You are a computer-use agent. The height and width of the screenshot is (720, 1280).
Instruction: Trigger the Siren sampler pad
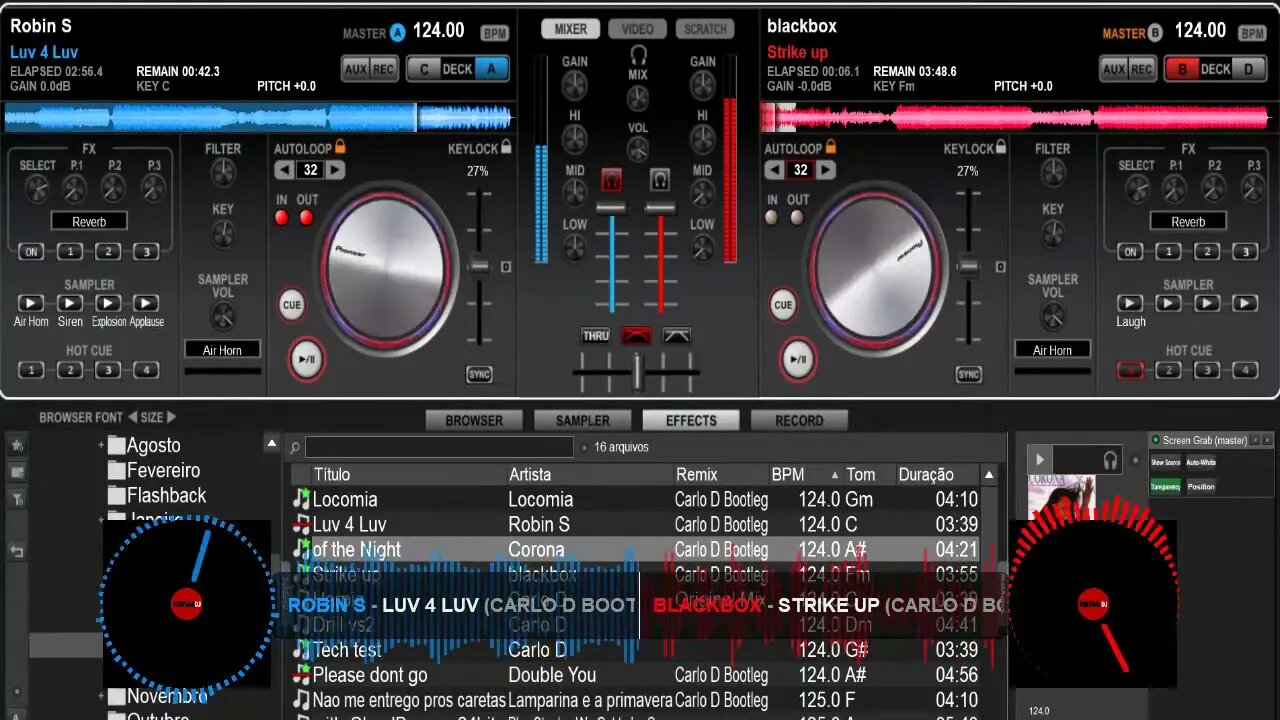click(70, 303)
